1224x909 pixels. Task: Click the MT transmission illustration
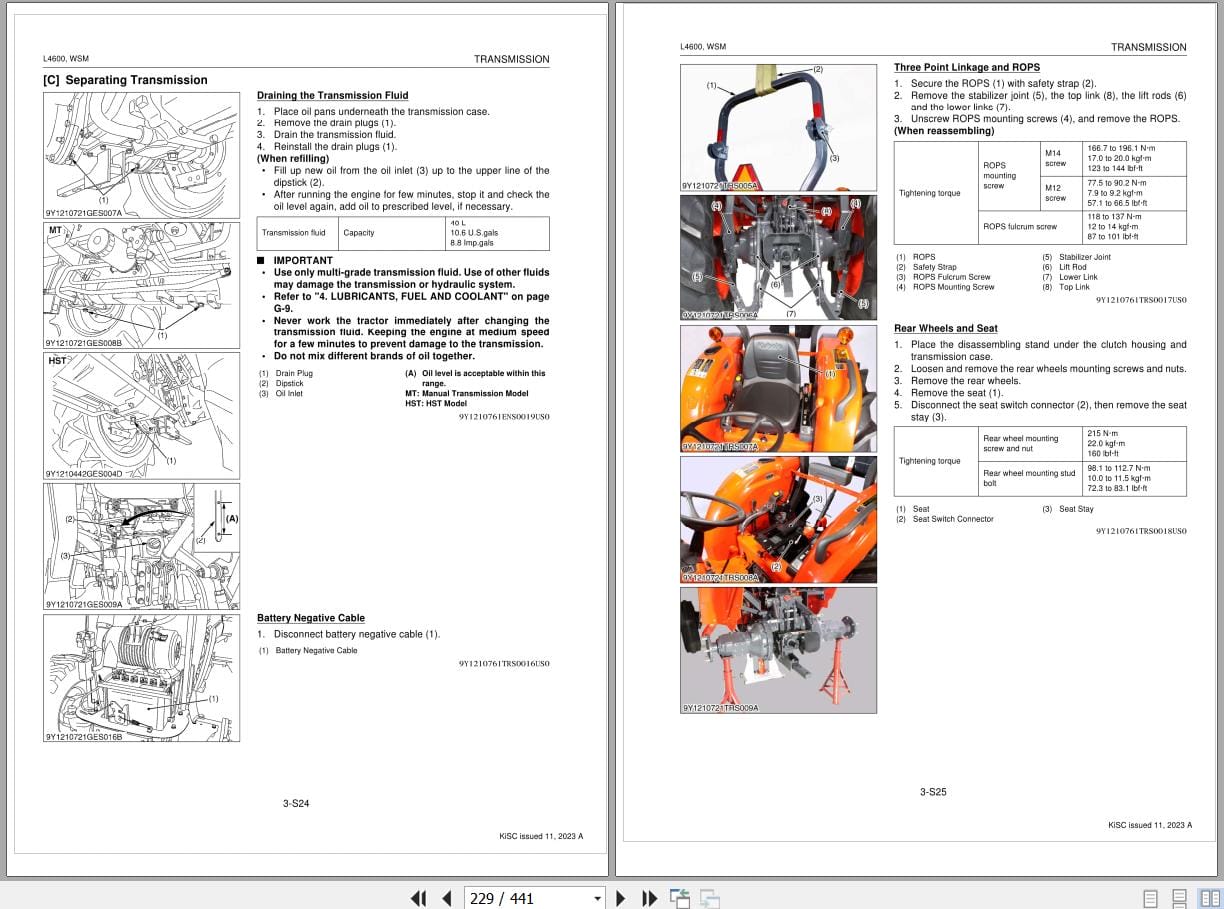click(141, 285)
